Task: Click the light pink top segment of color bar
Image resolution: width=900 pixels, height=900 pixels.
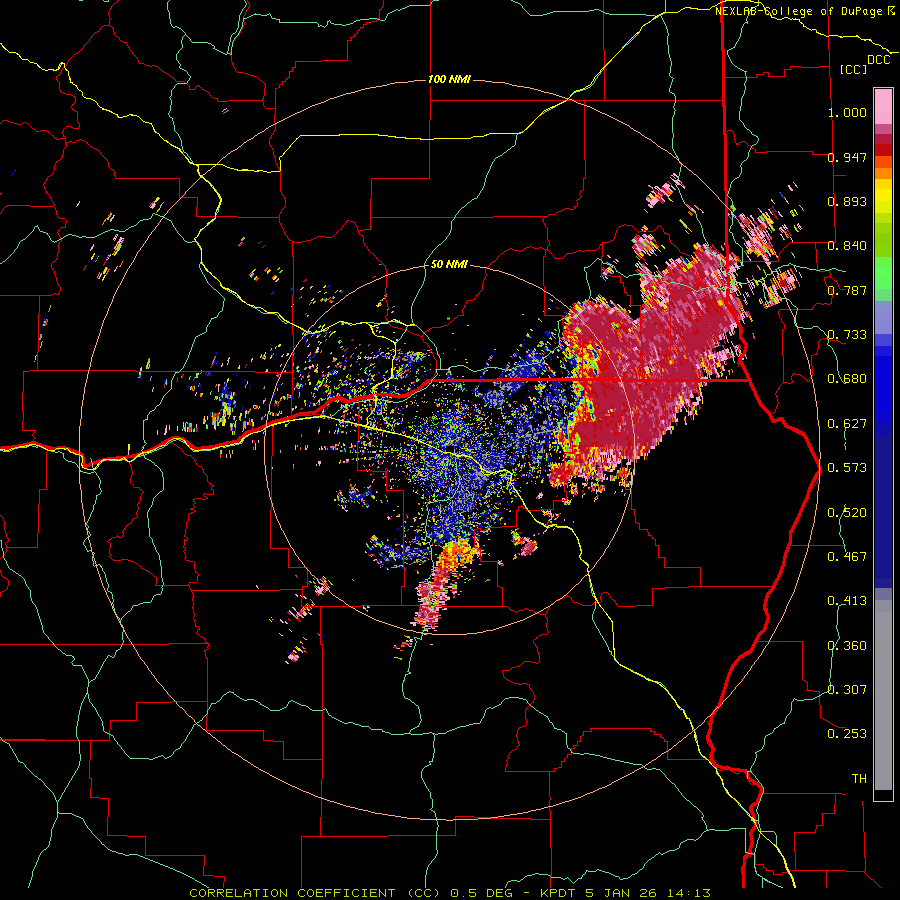Action: (x=883, y=107)
